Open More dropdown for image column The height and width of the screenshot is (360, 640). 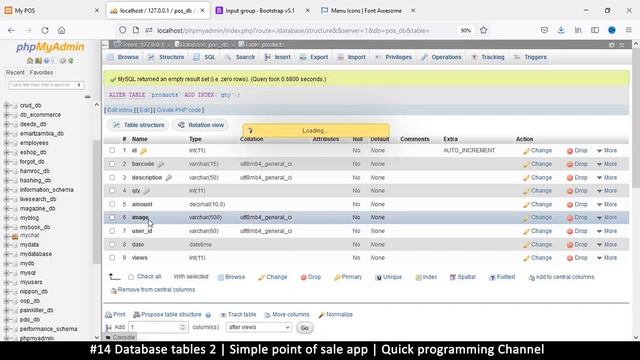607,218
